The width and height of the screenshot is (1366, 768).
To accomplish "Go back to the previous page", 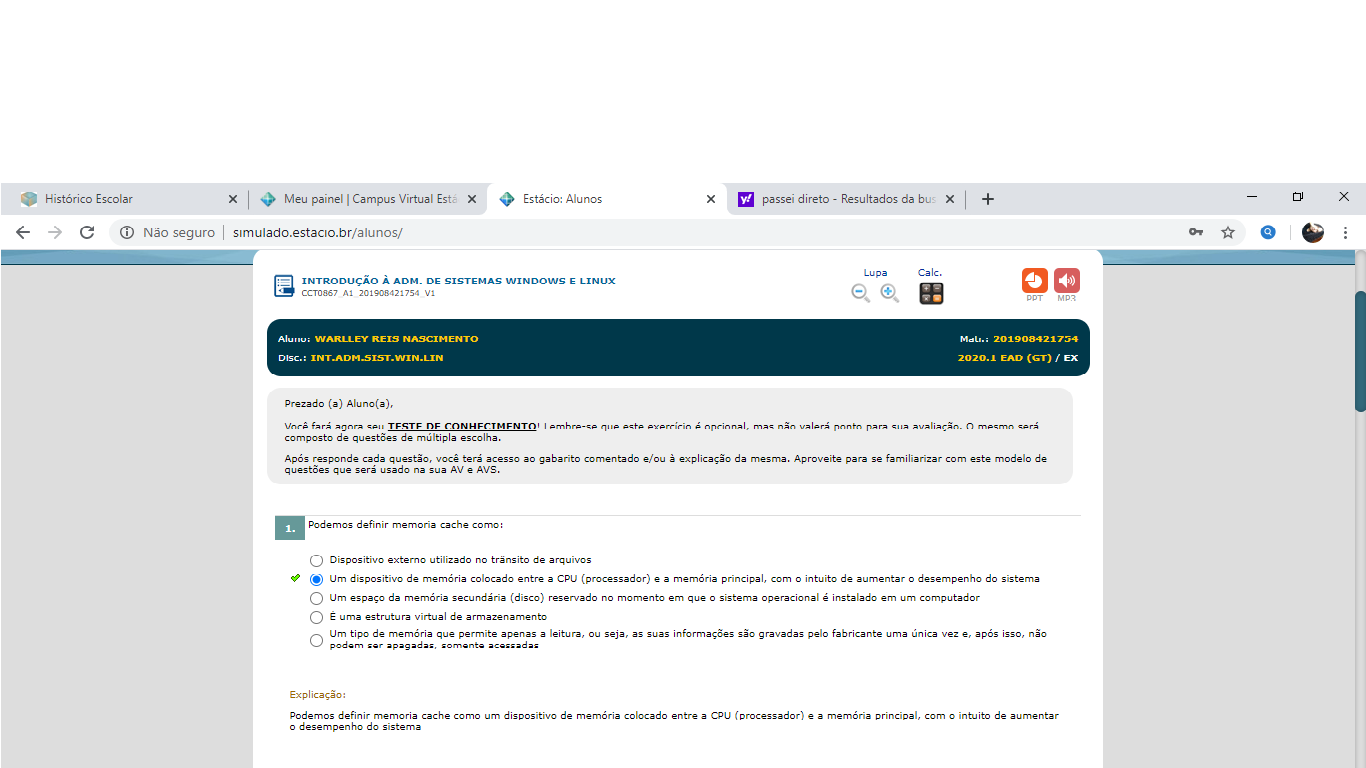I will (23, 232).
